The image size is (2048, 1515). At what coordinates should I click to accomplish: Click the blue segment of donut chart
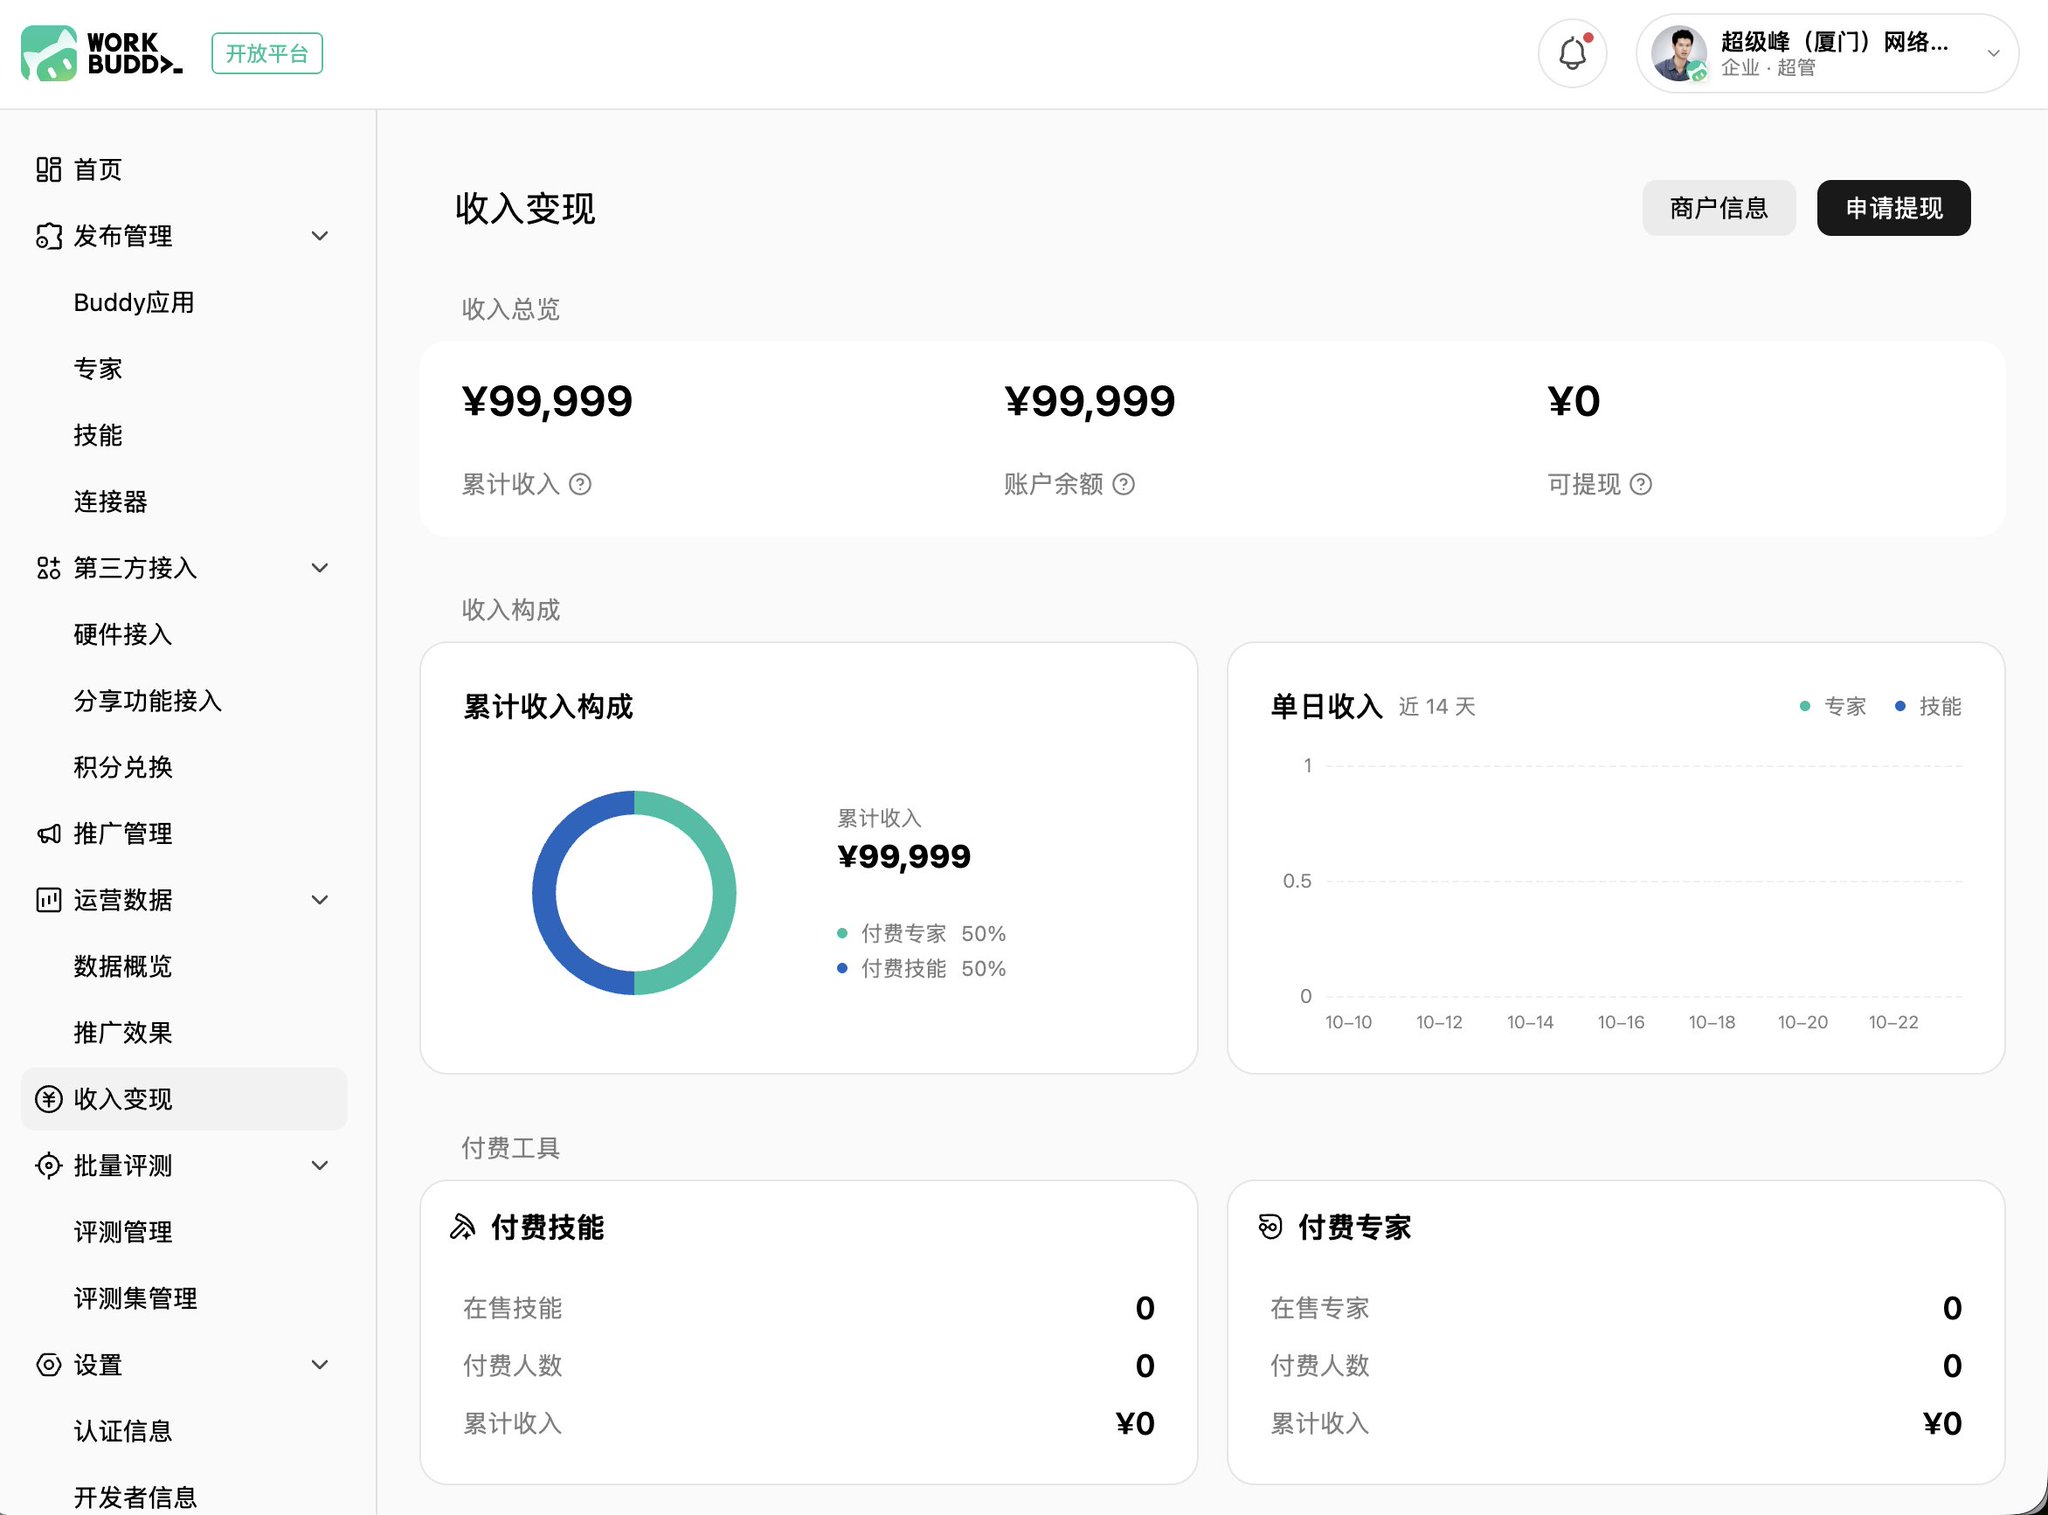coord(544,893)
